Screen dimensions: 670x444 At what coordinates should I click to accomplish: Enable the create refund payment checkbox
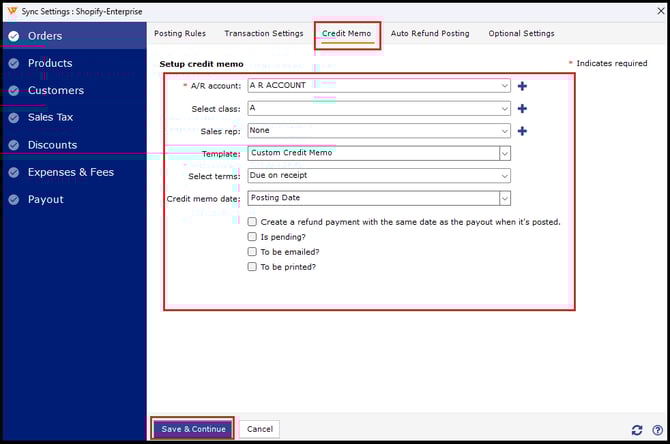coord(253,222)
